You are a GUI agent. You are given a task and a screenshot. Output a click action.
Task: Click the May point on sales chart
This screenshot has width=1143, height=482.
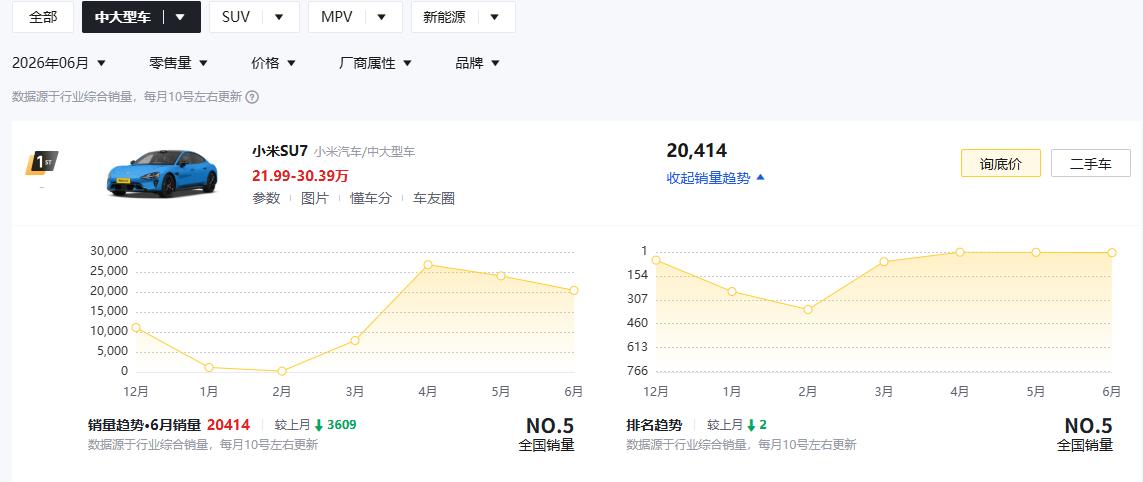click(x=501, y=276)
